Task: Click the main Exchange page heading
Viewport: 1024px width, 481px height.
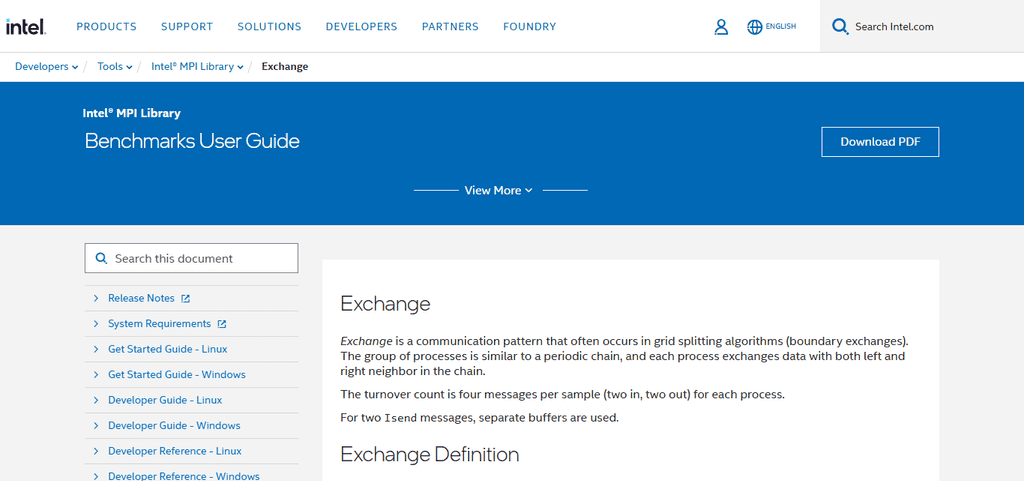Action: 385,304
